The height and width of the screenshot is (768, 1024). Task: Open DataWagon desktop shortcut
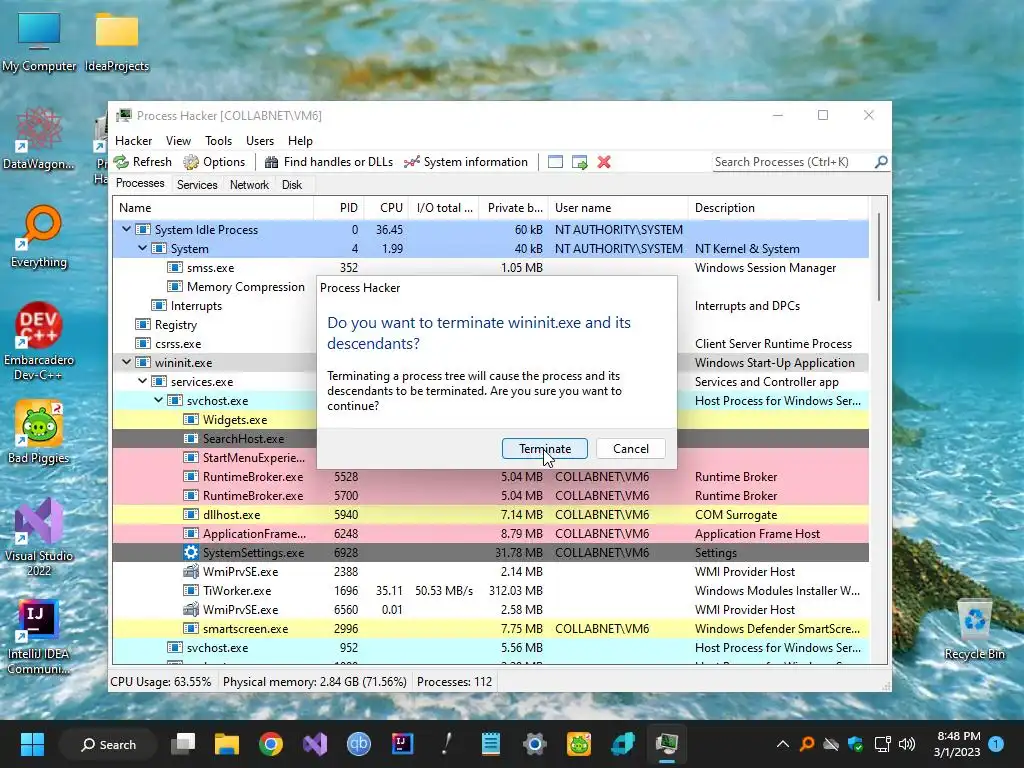point(39,139)
